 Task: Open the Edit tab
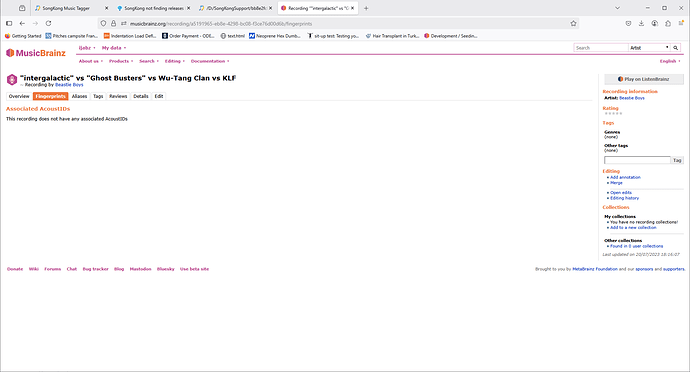coord(159,96)
